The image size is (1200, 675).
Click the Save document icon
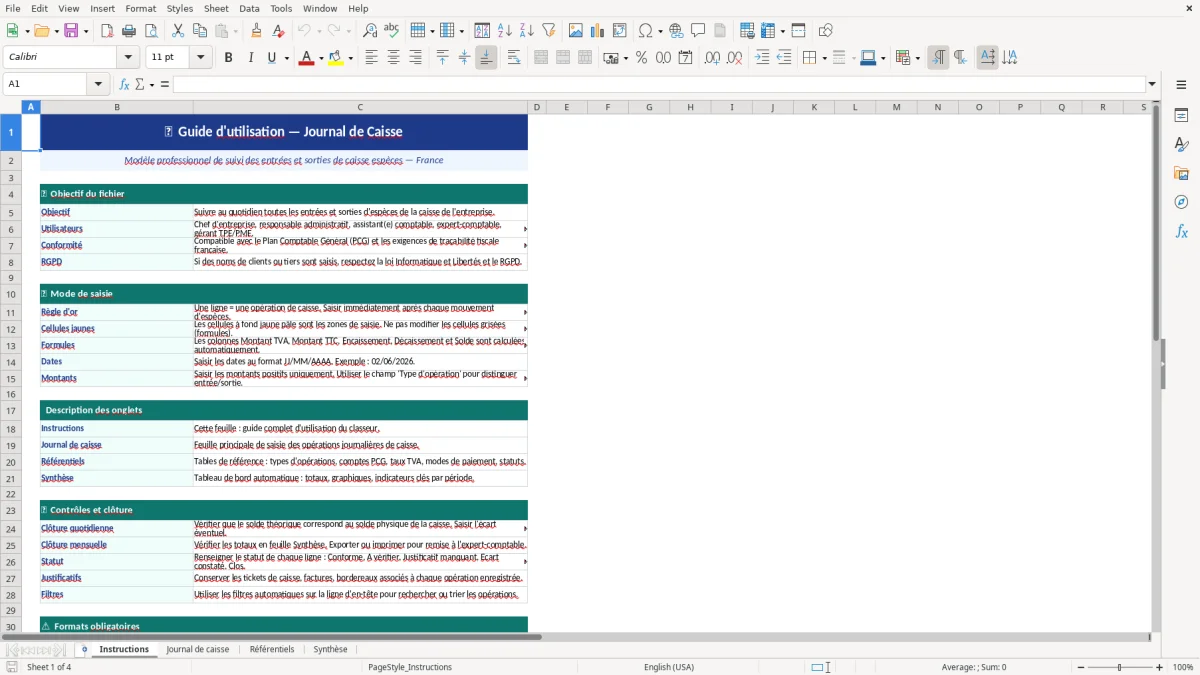point(72,31)
